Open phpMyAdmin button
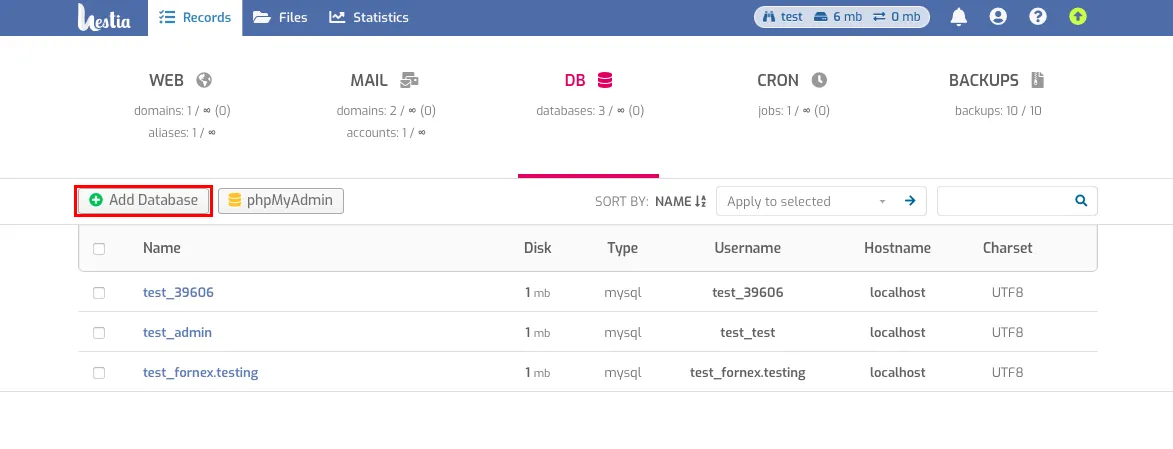 click(281, 201)
